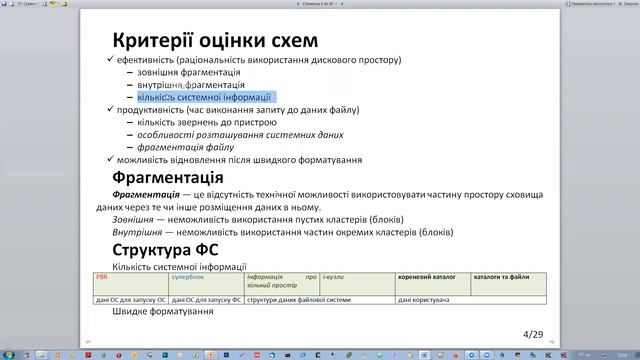Click the і-вузли table cell
The width and height of the screenshot is (640, 360).
(357, 284)
